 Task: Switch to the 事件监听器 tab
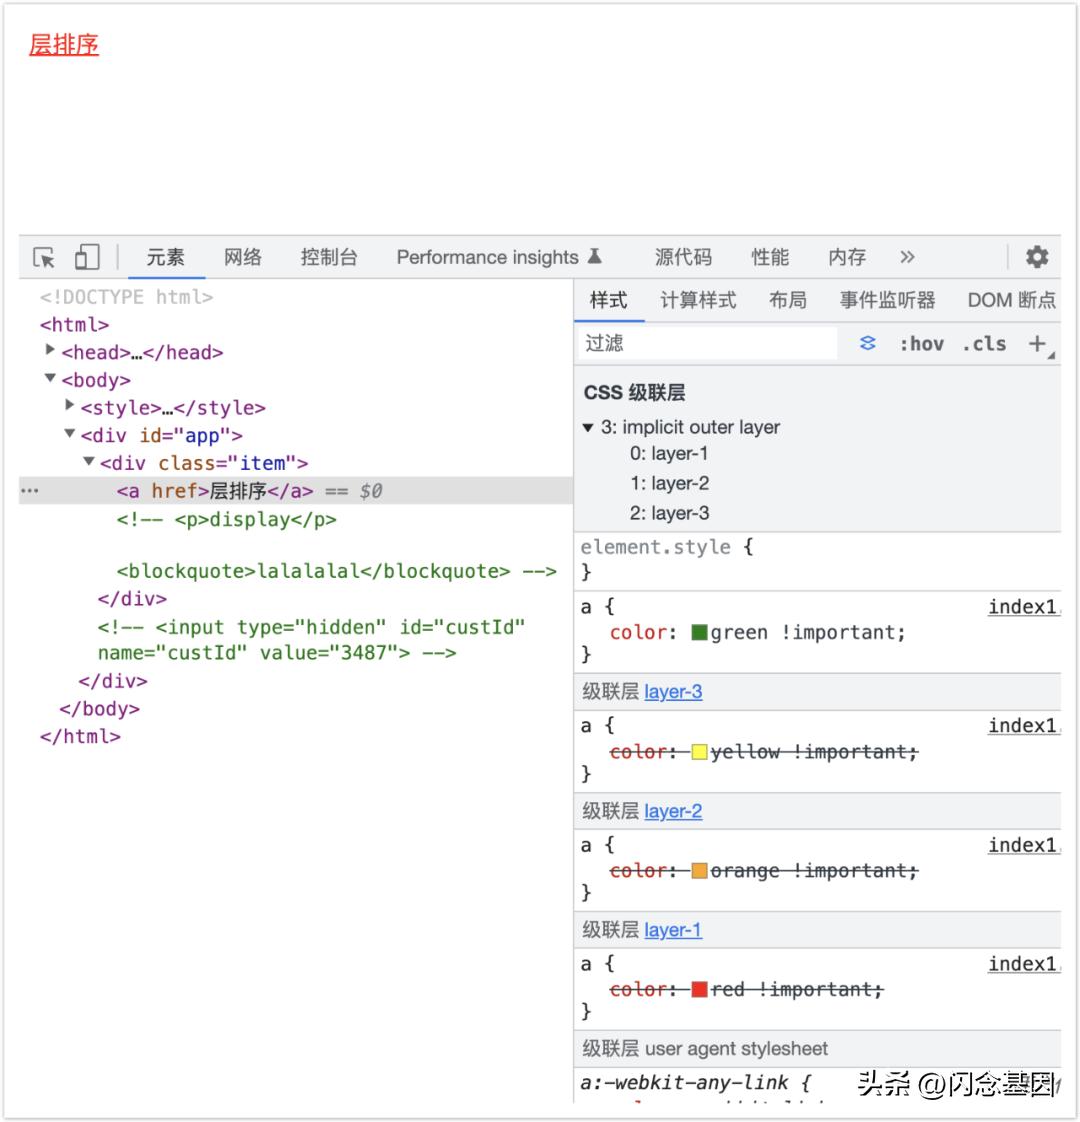click(886, 300)
